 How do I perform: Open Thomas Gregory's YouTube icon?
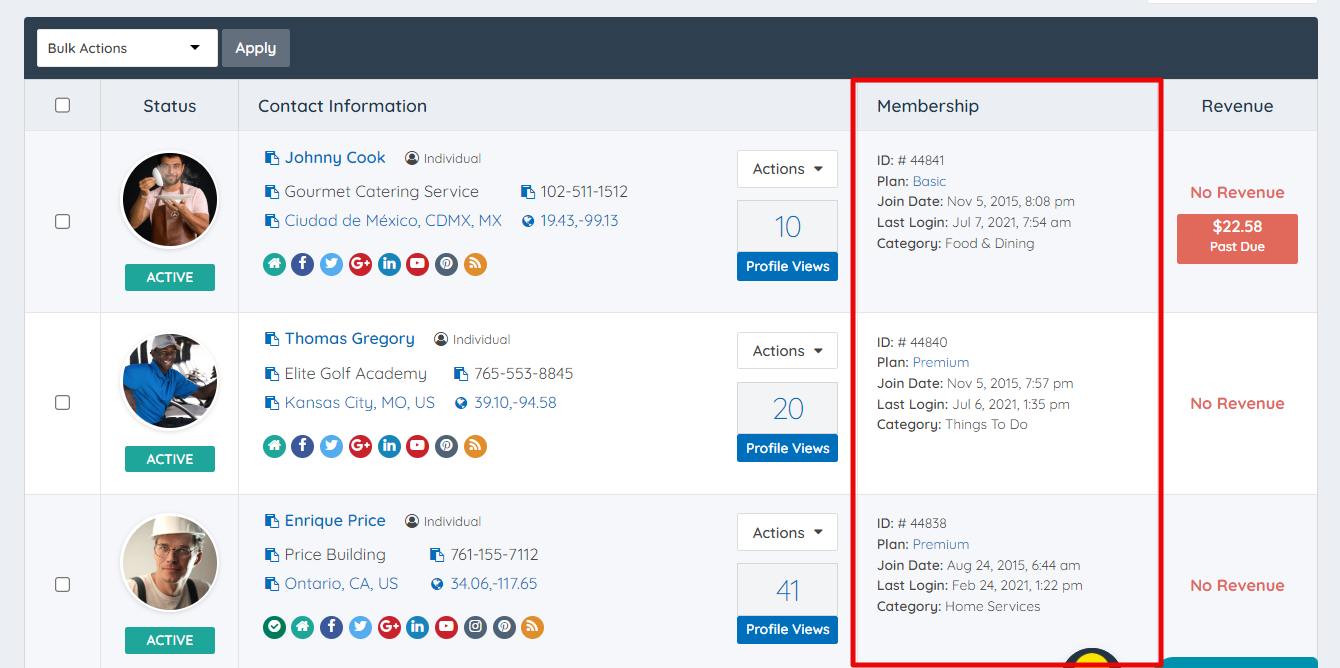click(418, 446)
